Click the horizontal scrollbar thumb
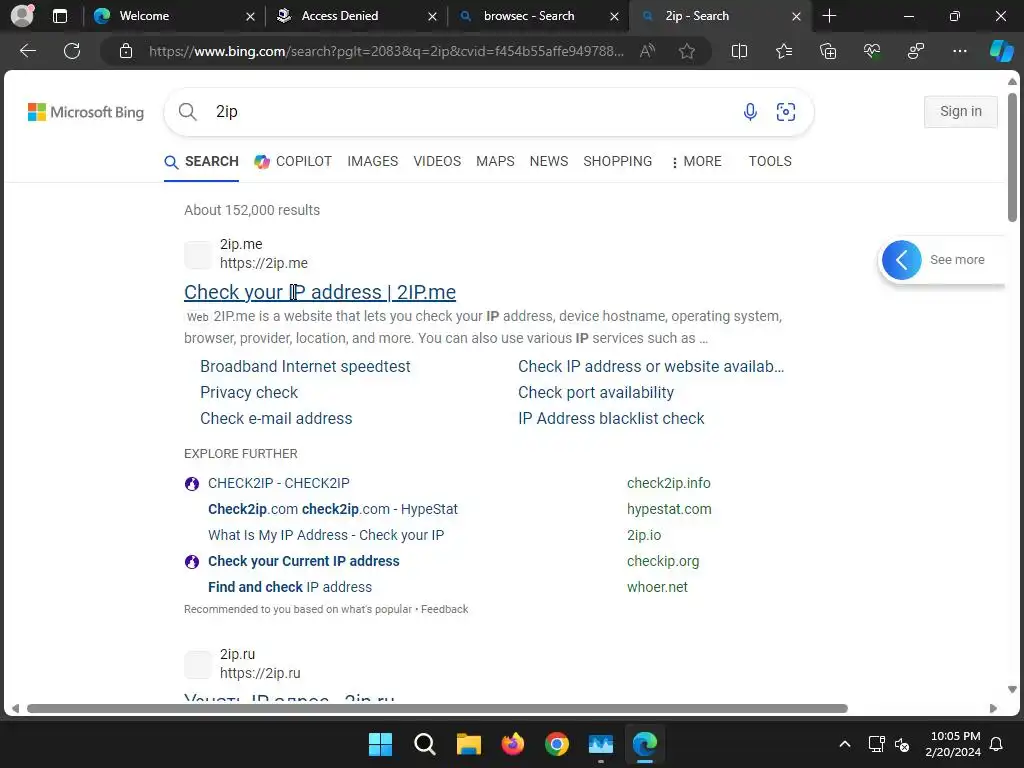 (437, 709)
